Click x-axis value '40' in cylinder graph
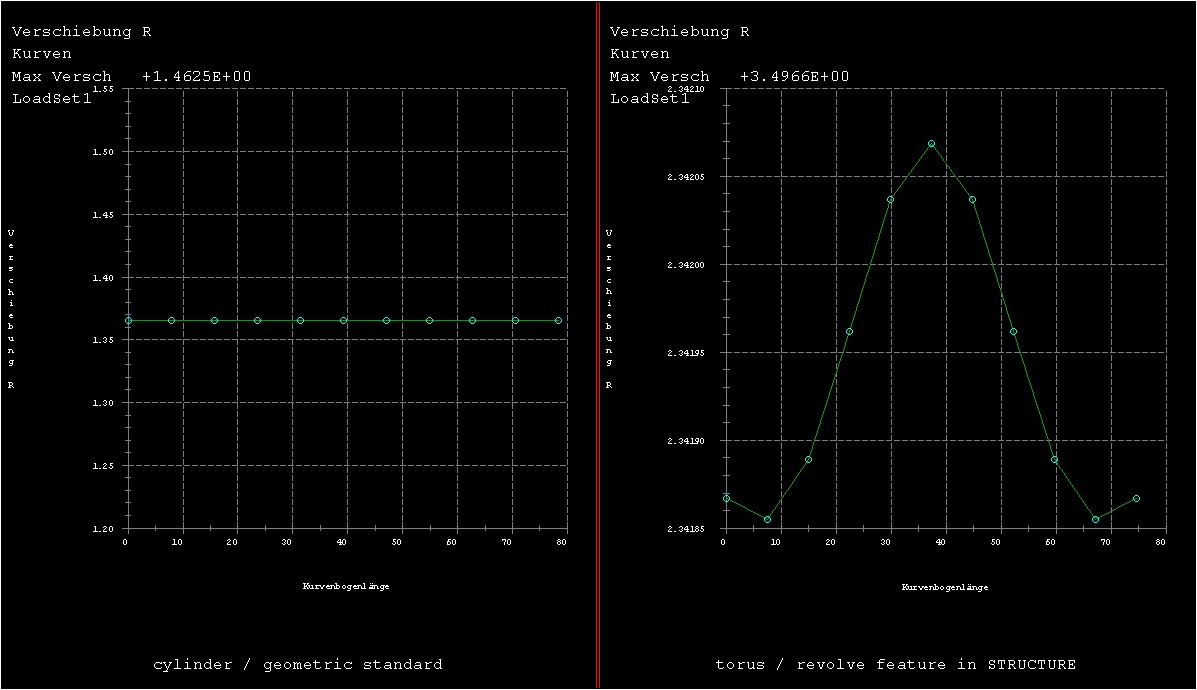Viewport: 1197px width, 690px height. click(342, 542)
